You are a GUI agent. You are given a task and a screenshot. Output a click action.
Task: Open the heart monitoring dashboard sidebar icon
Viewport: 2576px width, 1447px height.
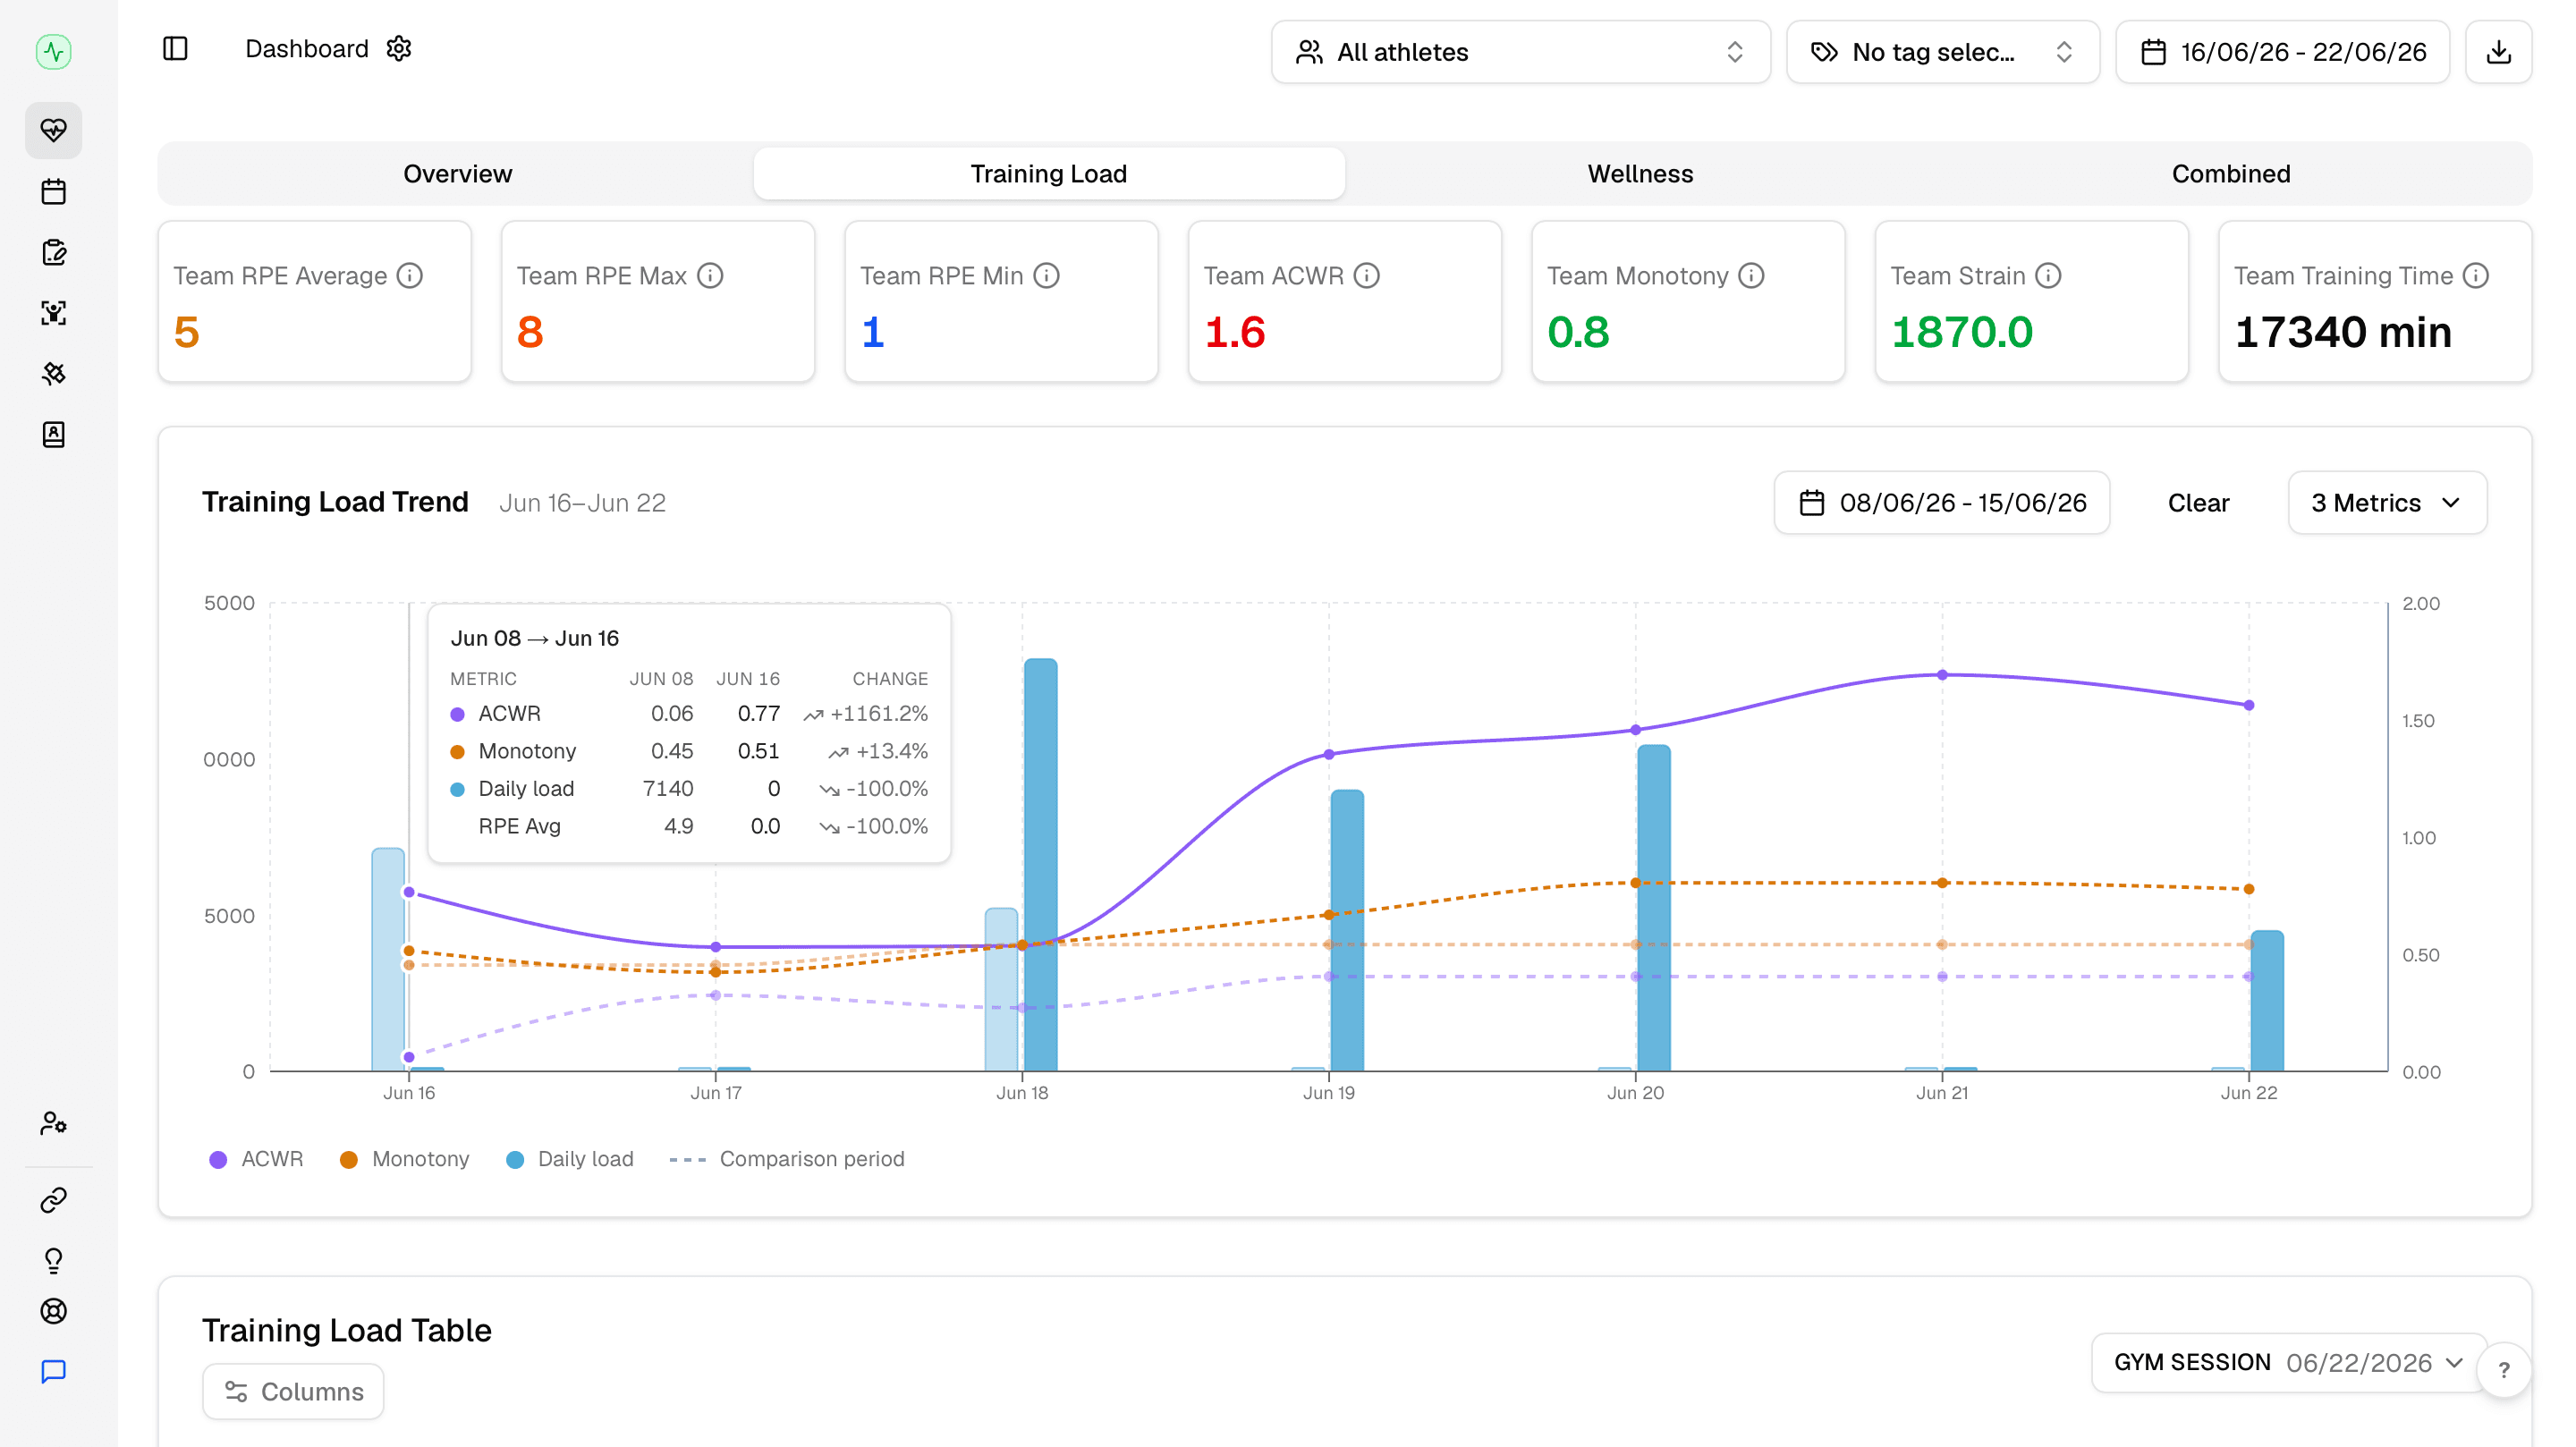click(53, 130)
